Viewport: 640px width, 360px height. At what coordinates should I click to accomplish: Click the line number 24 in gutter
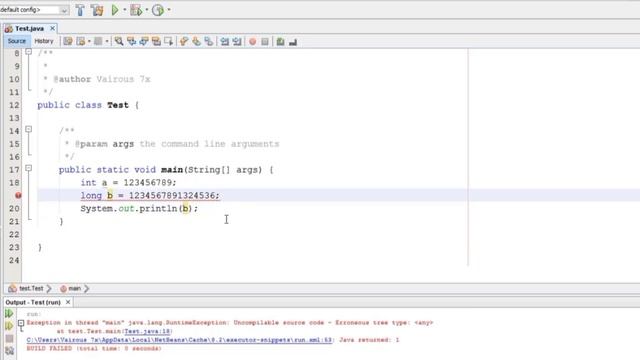point(14,260)
